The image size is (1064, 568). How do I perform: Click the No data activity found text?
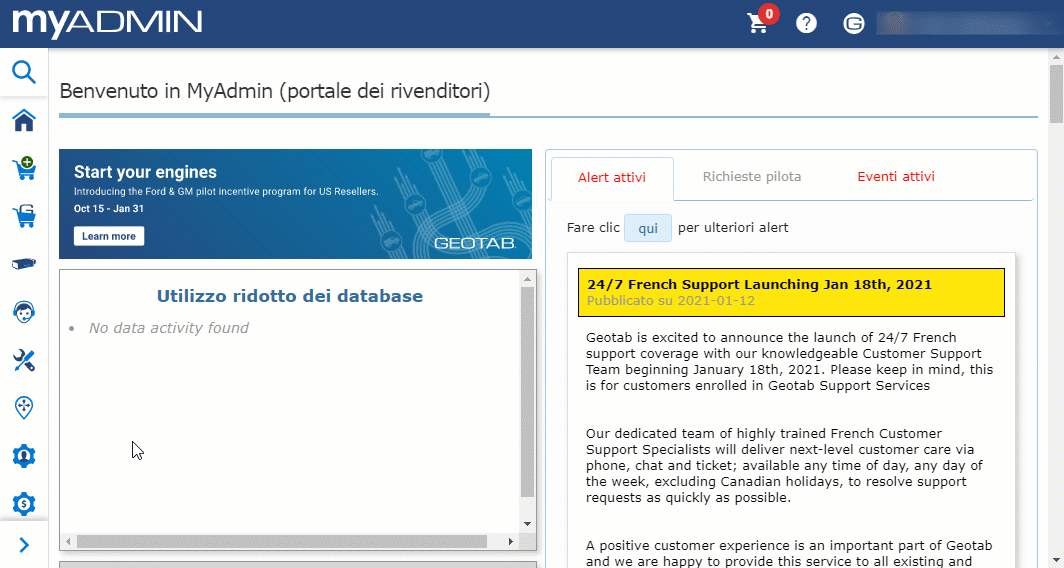tap(168, 328)
